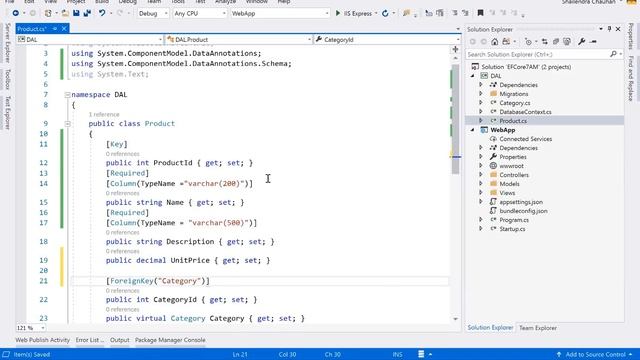
Task: Open the Properties side tab
Action: 631,36
